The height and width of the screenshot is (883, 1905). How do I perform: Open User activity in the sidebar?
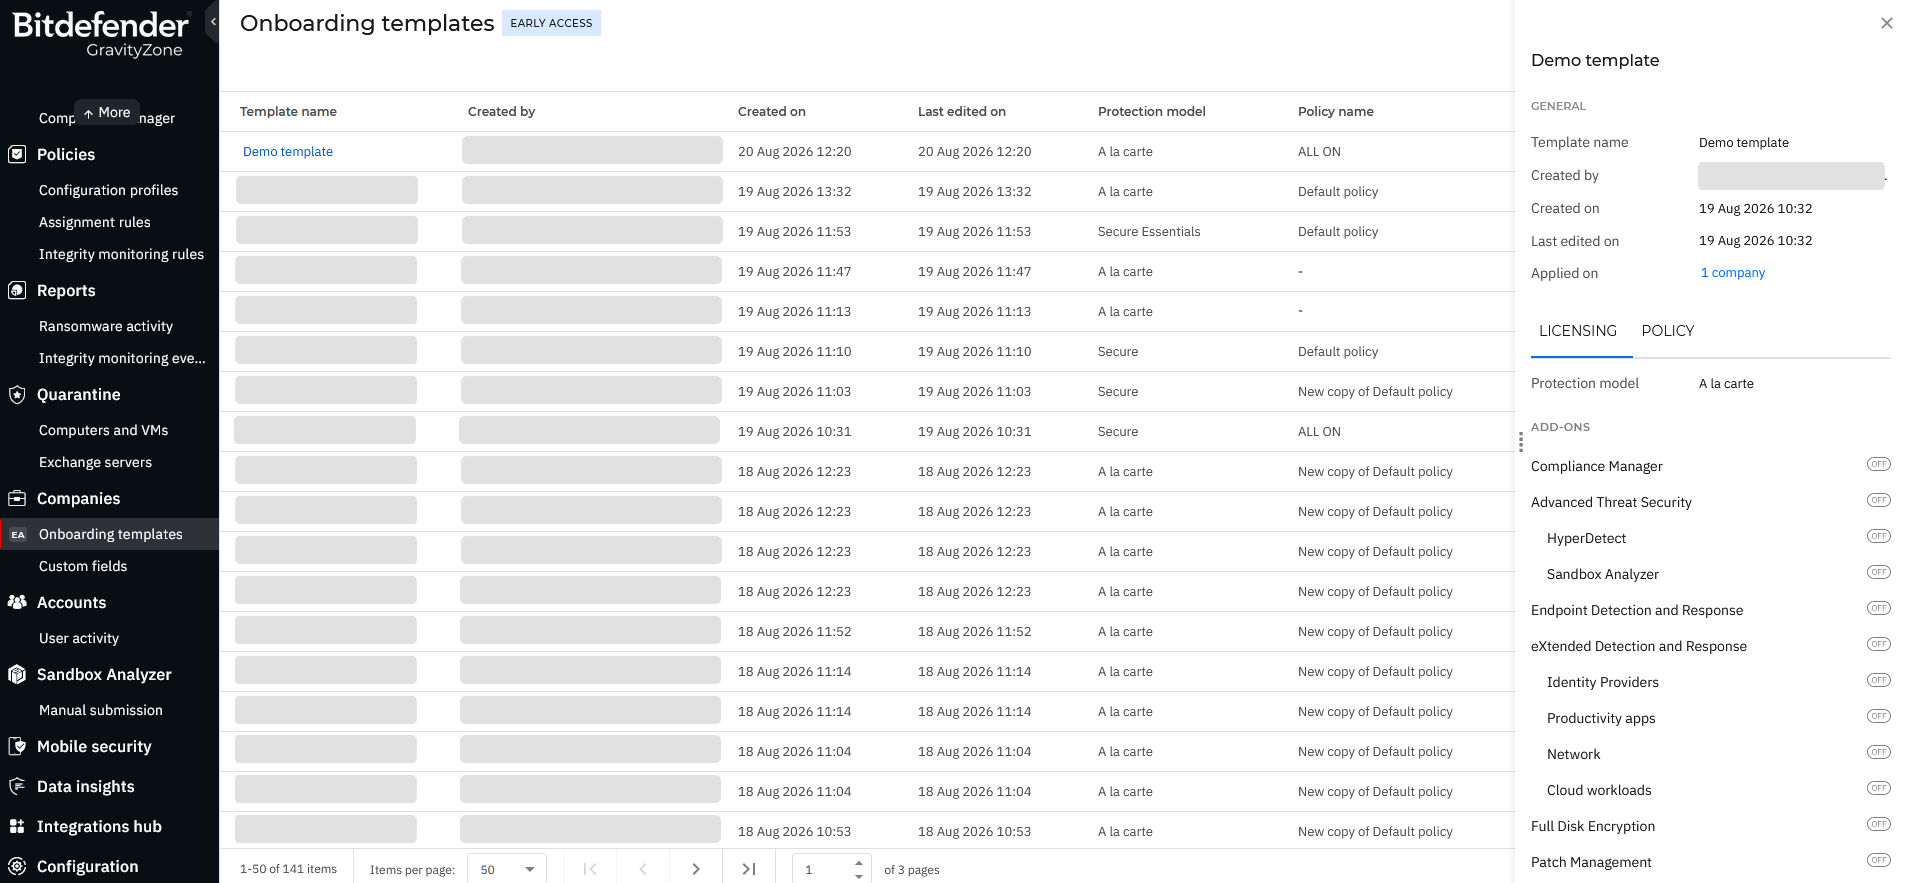79,638
